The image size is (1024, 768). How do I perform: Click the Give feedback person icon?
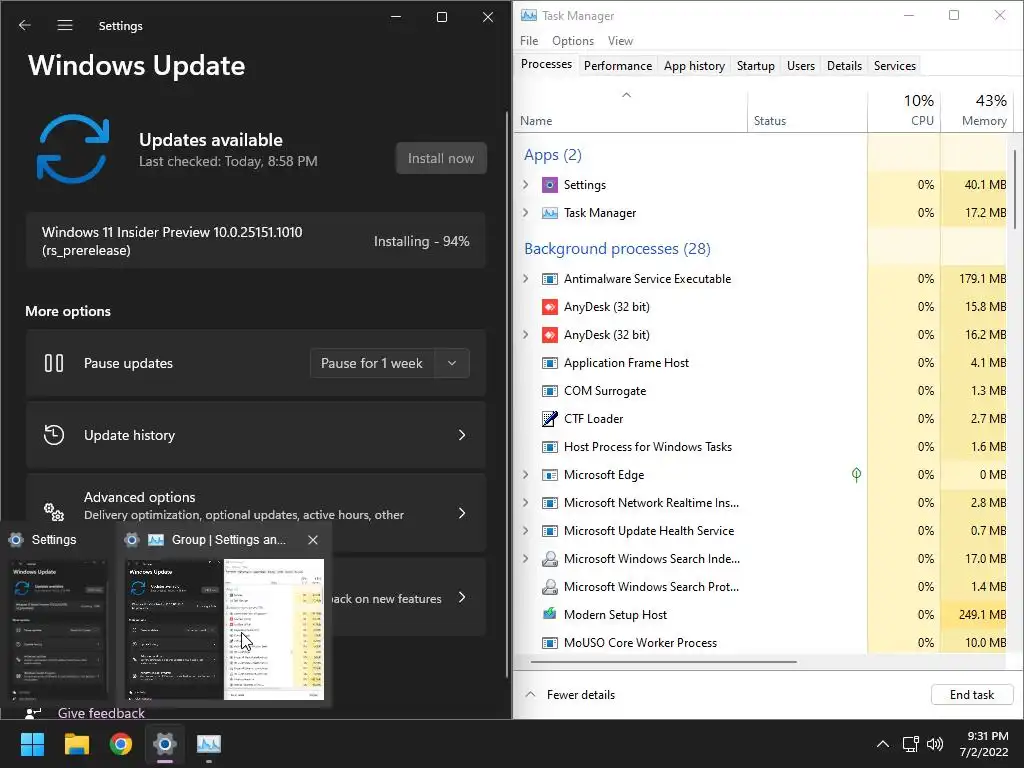[x=33, y=712]
